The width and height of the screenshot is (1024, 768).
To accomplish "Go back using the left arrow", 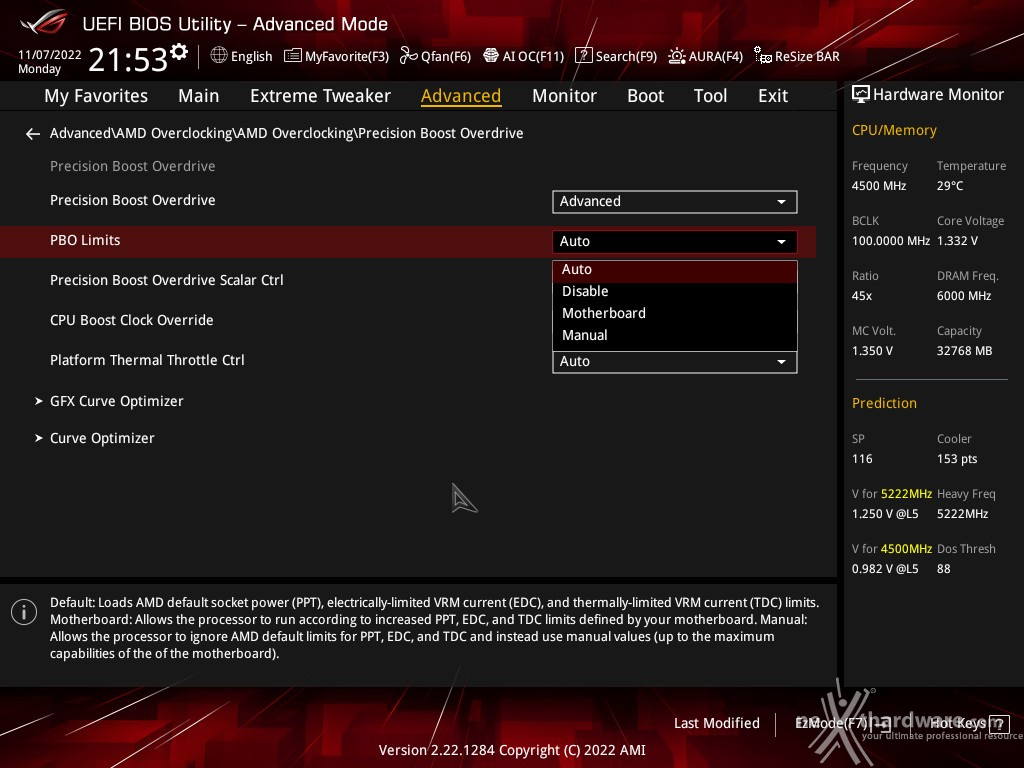I will [x=33, y=134].
